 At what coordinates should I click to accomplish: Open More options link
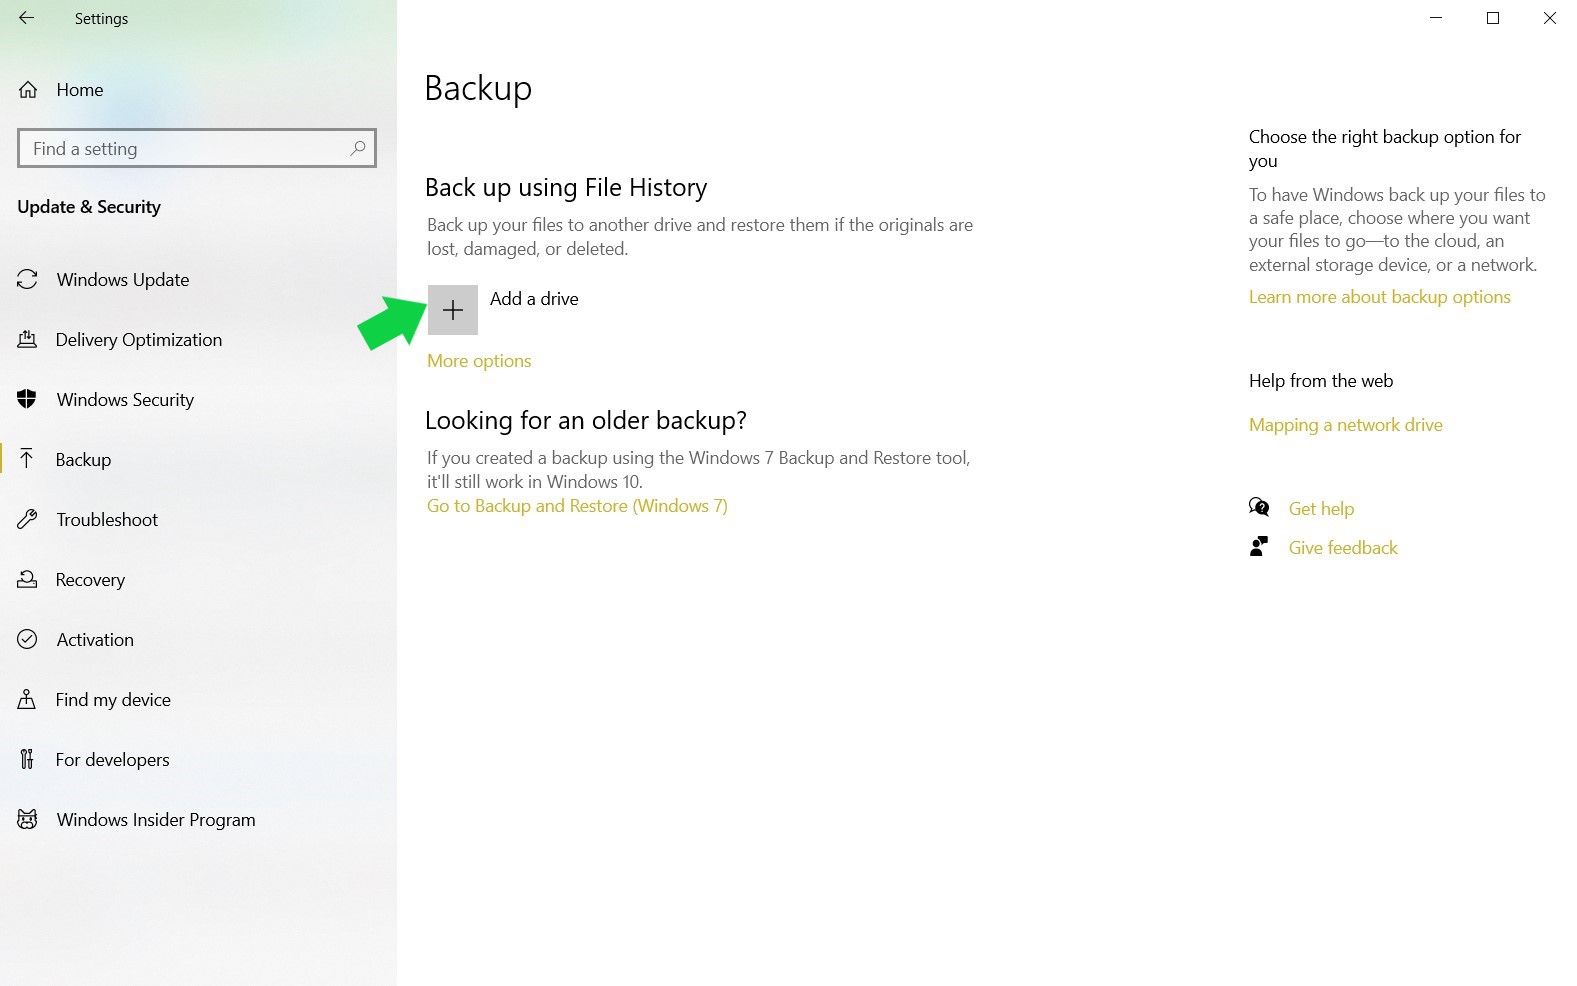479,361
